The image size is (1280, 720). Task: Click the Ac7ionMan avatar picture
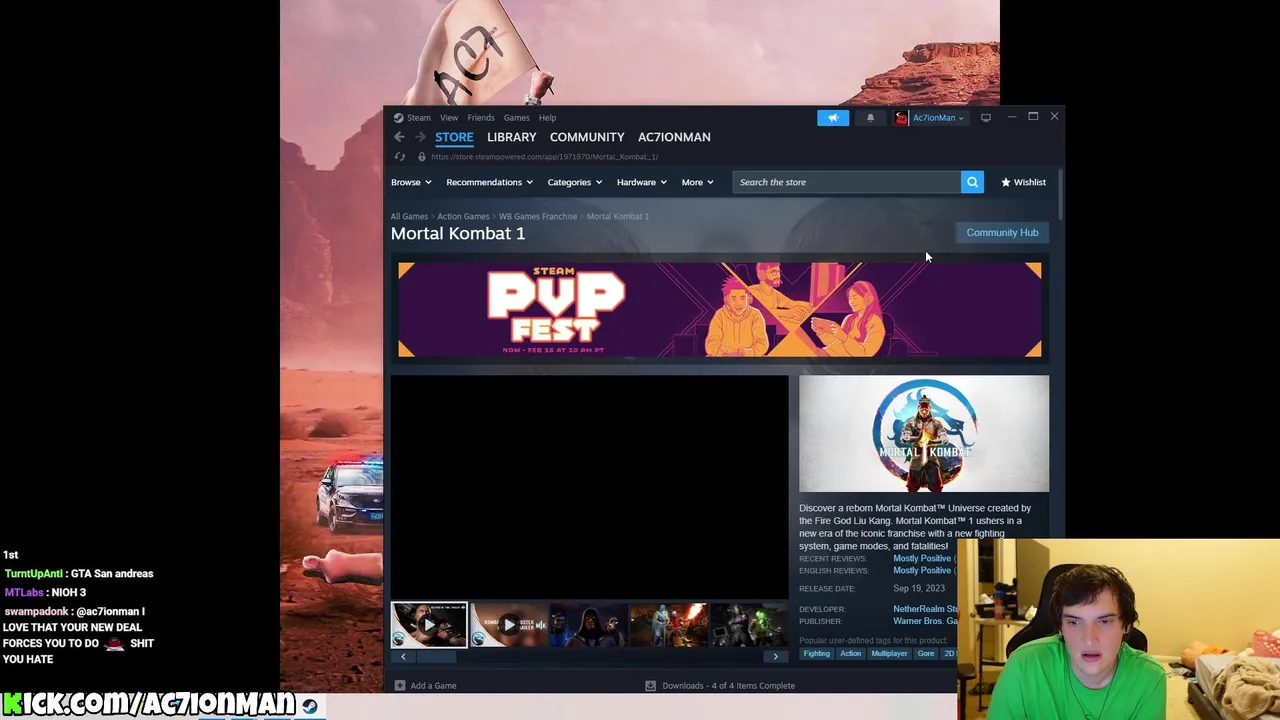tap(901, 118)
